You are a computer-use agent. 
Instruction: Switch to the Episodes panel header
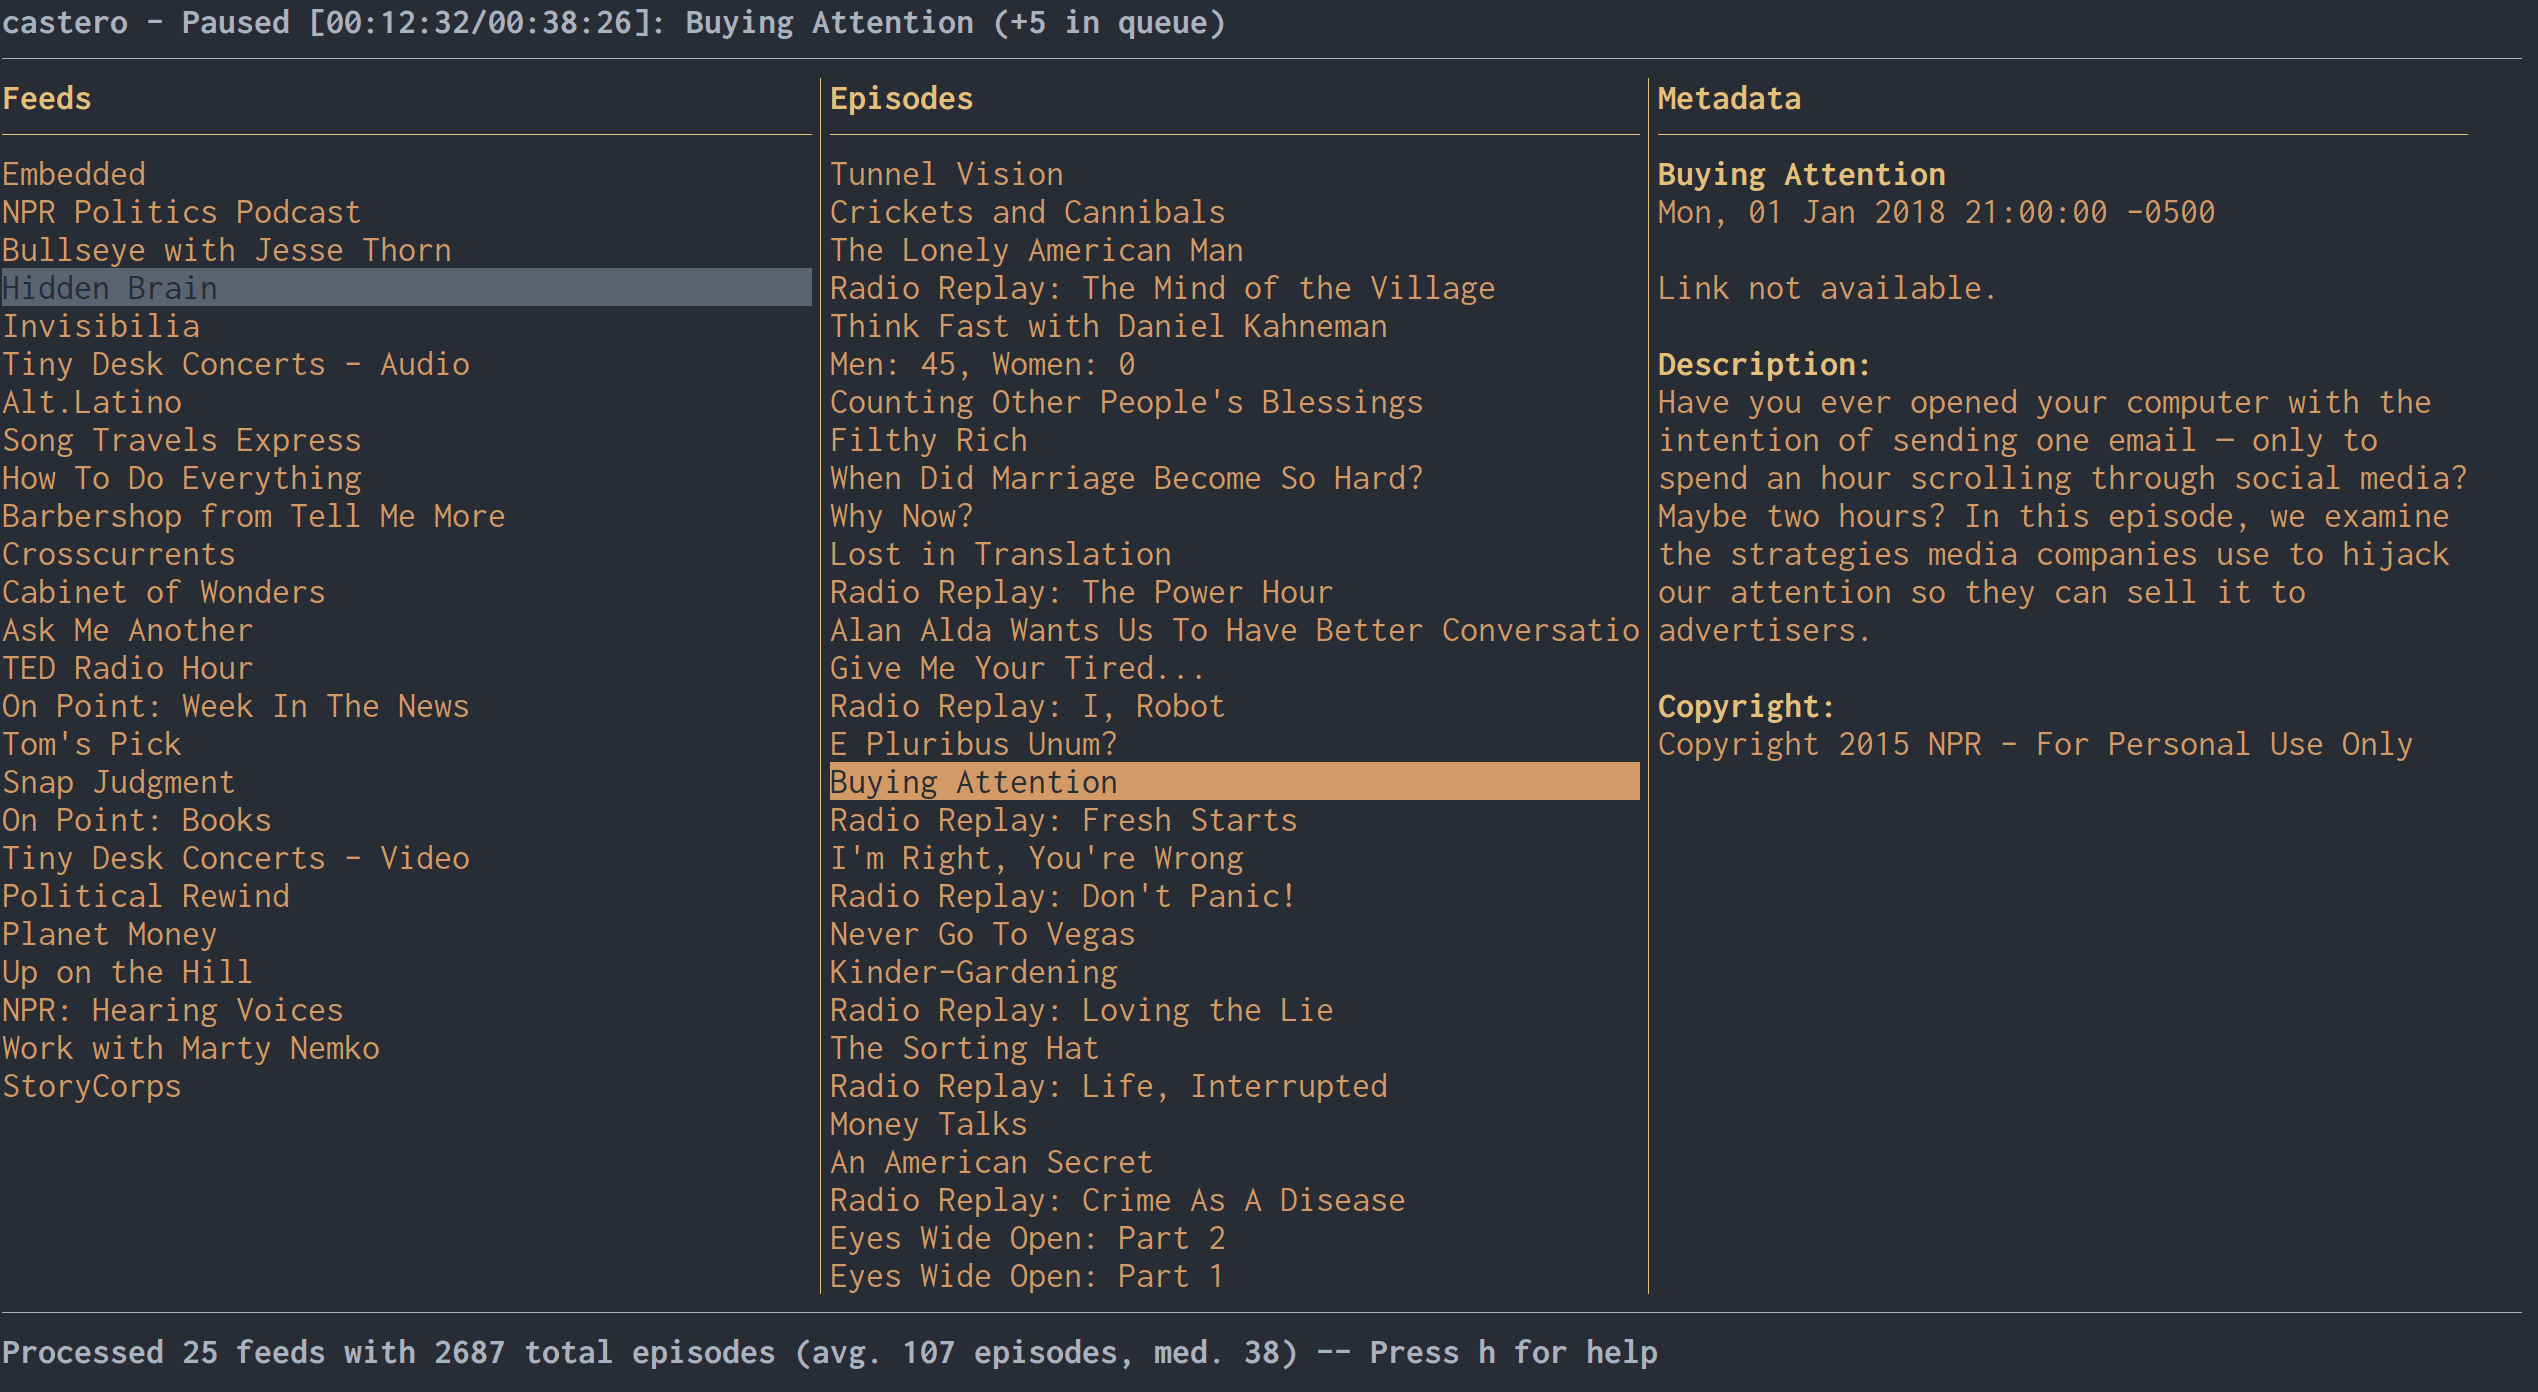coord(901,98)
